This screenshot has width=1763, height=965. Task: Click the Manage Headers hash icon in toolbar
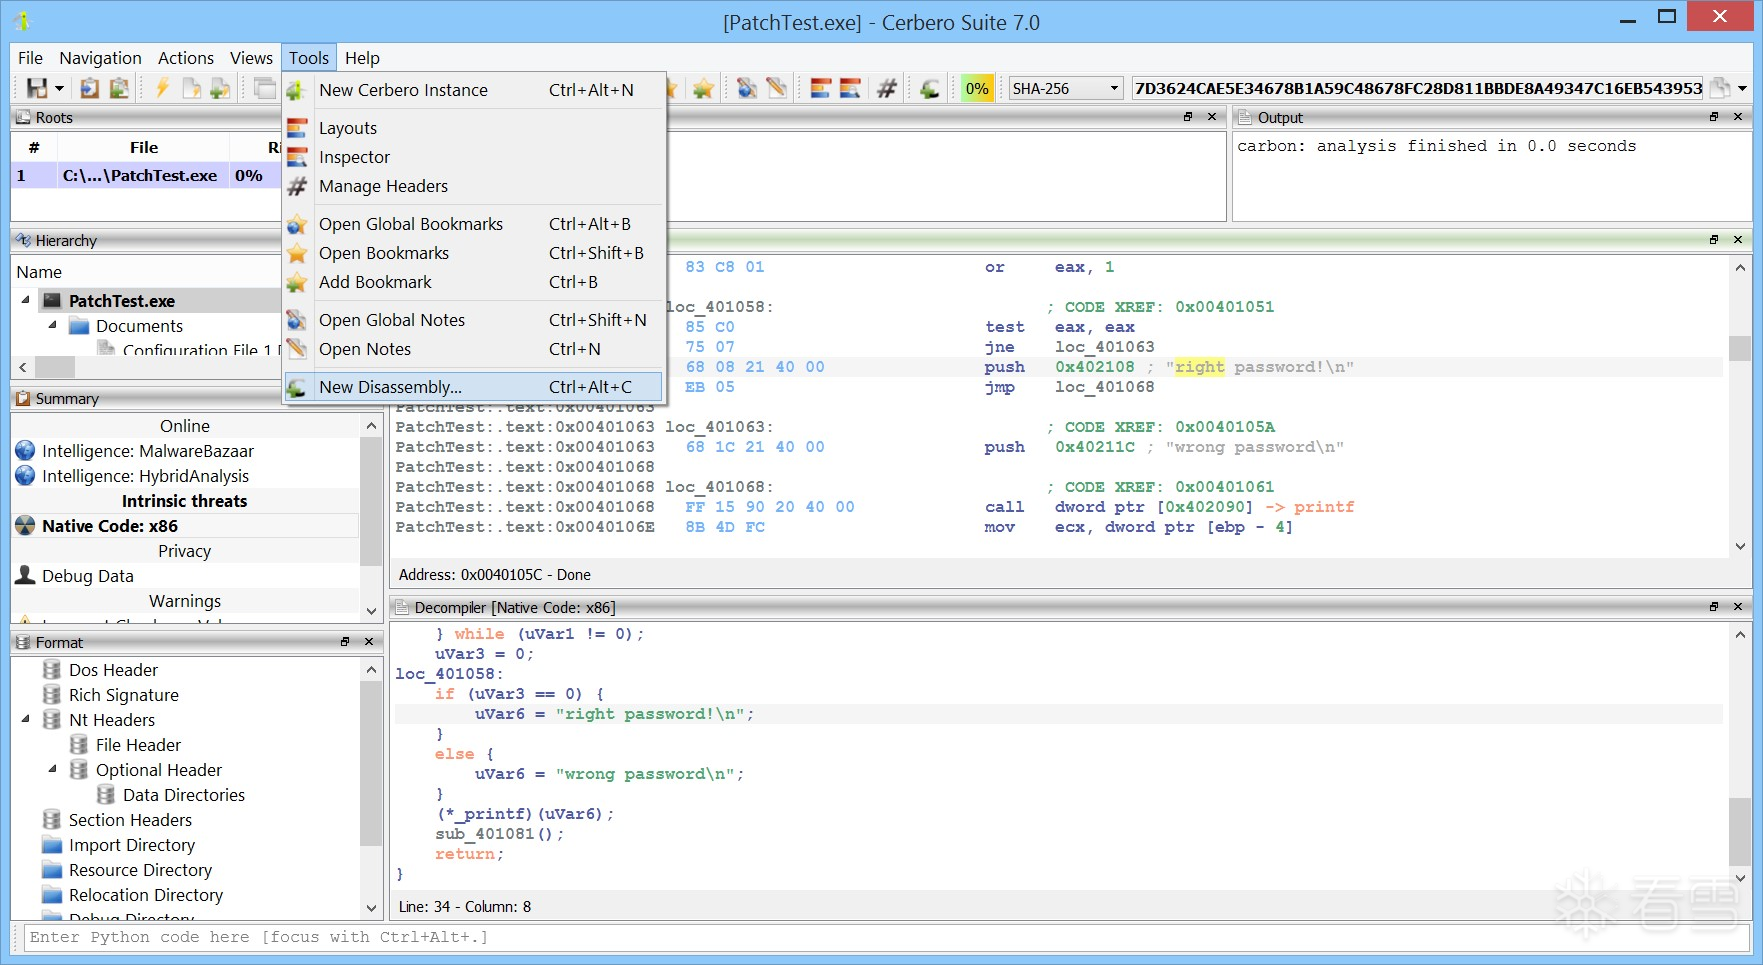click(886, 89)
